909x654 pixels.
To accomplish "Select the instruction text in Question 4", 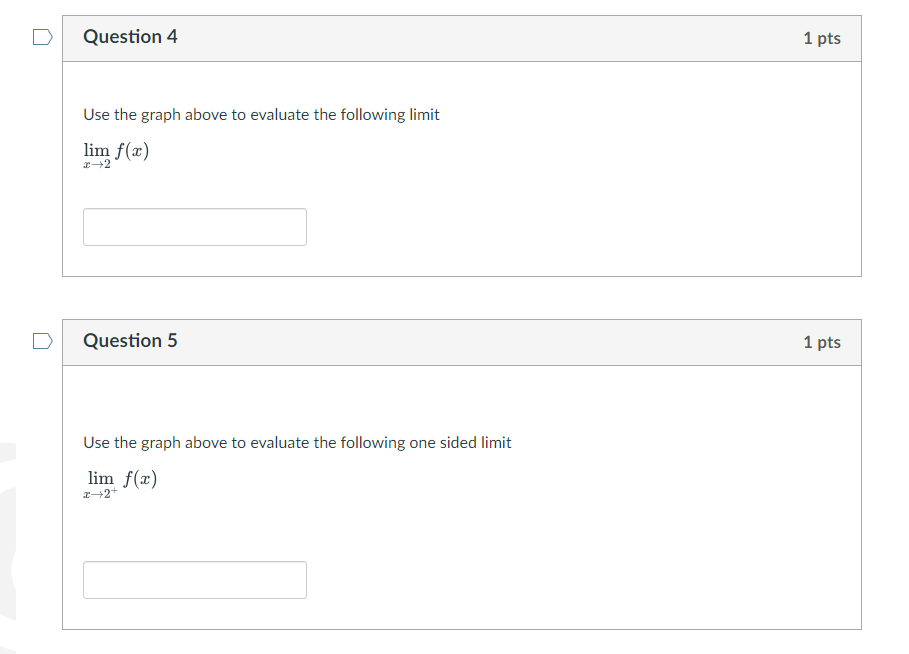I will 260,114.
